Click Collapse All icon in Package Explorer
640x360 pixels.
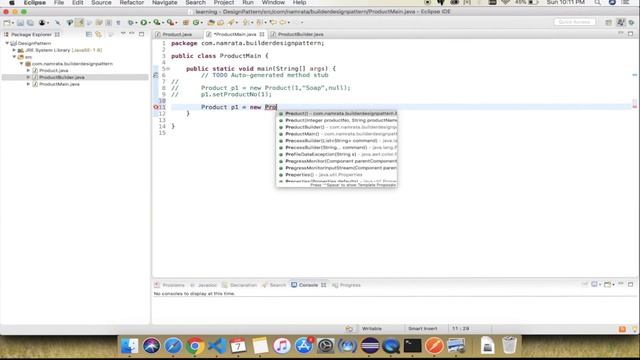[x=89, y=34]
